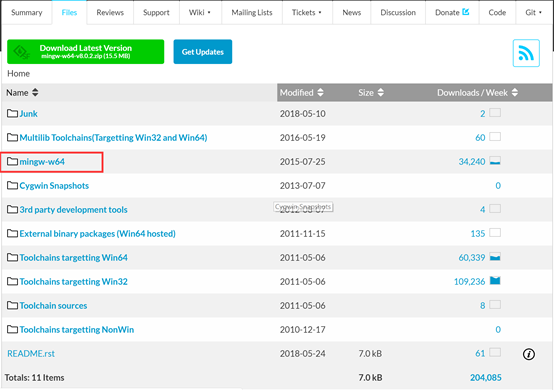Click the external link icon beside Donate
This screenshot has height=390, width=554.
pos(466,12)
